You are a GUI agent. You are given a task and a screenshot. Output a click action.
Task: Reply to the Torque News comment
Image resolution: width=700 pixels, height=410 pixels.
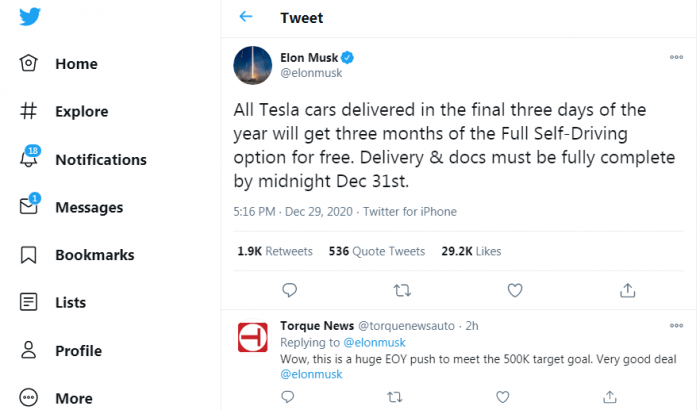click(x=289, y=397)
